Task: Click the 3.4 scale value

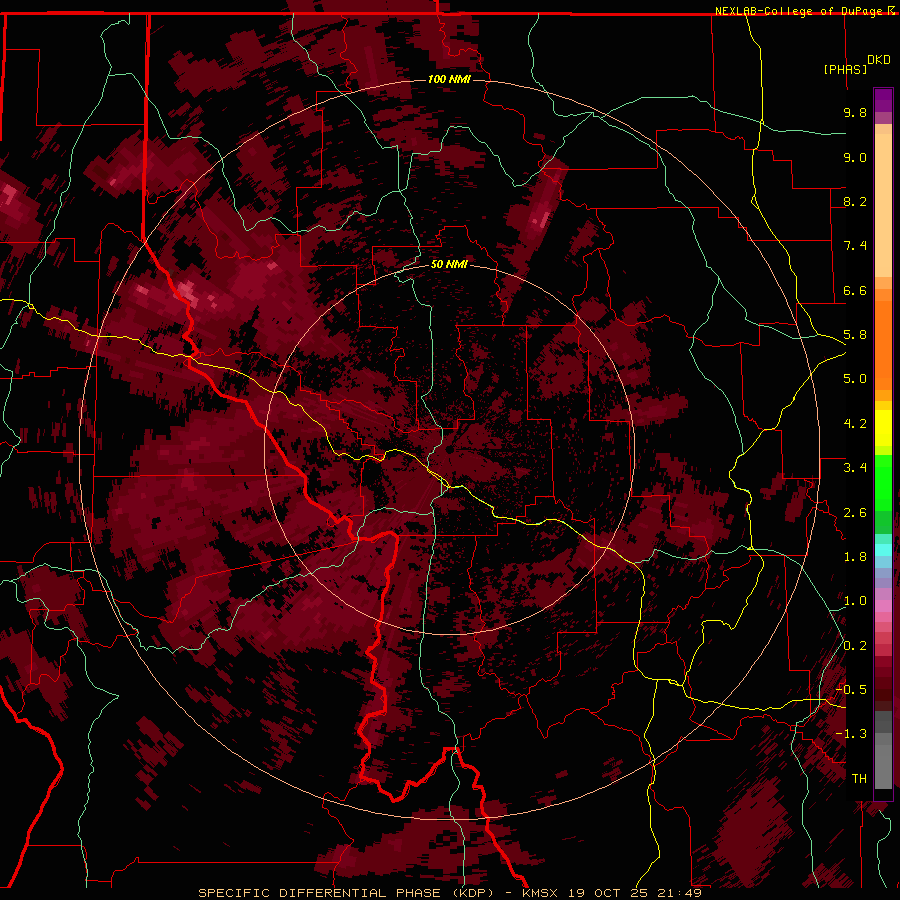Action: click(x=855, y=468)
